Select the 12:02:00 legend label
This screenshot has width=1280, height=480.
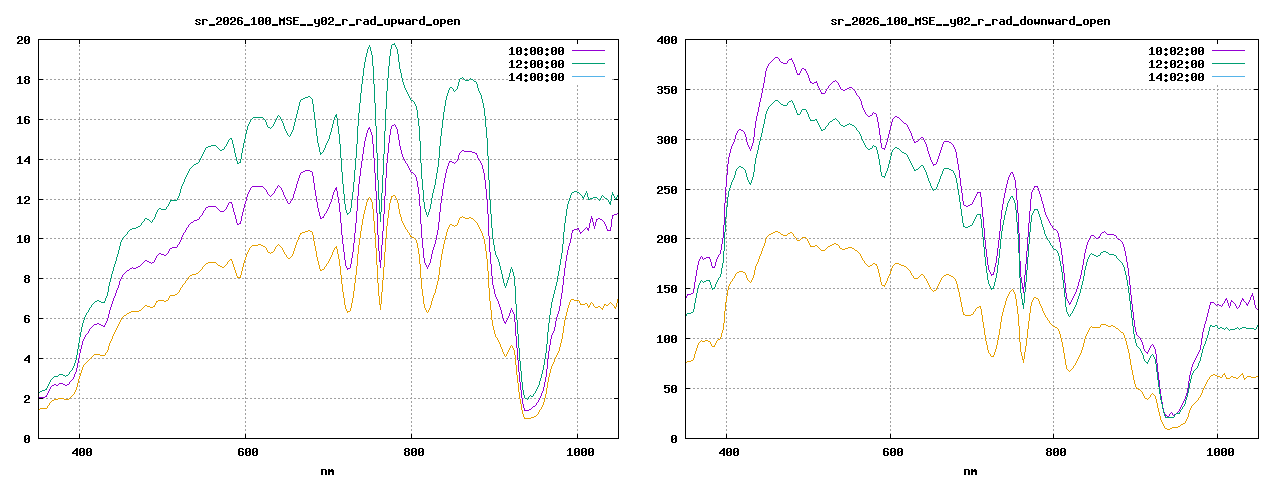(x=1175, y=64)
